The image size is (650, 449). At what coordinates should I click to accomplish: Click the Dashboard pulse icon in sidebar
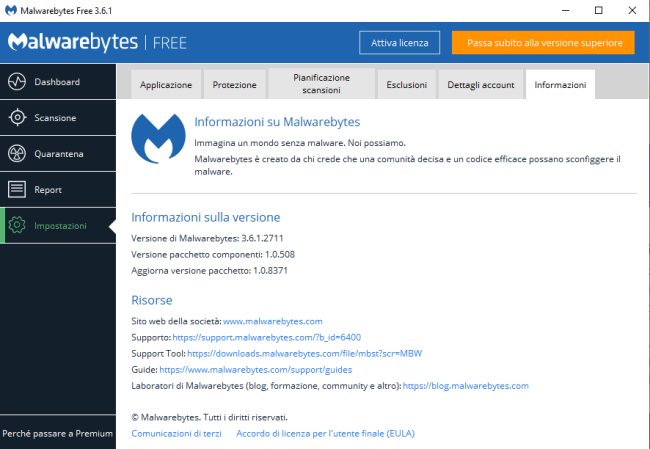click(17, 82)
